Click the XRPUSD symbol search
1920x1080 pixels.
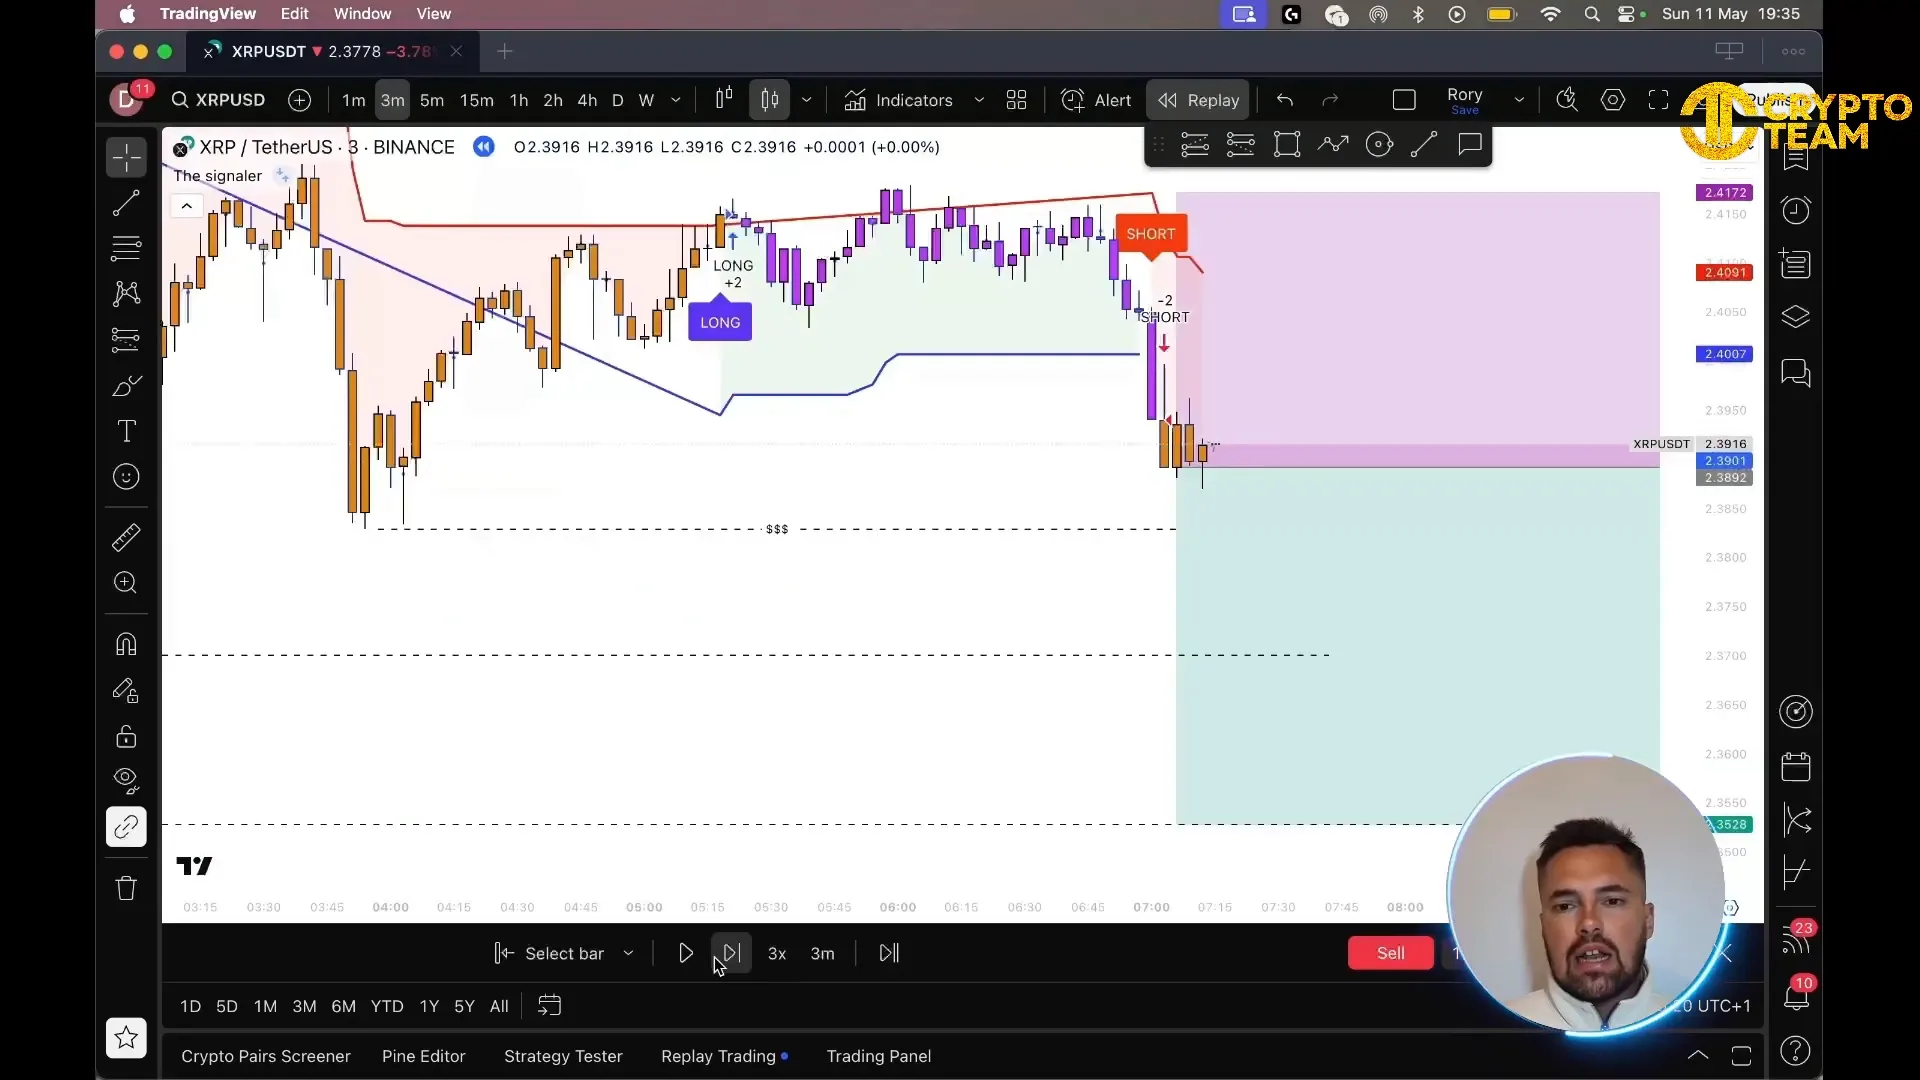tap(218, 100)
